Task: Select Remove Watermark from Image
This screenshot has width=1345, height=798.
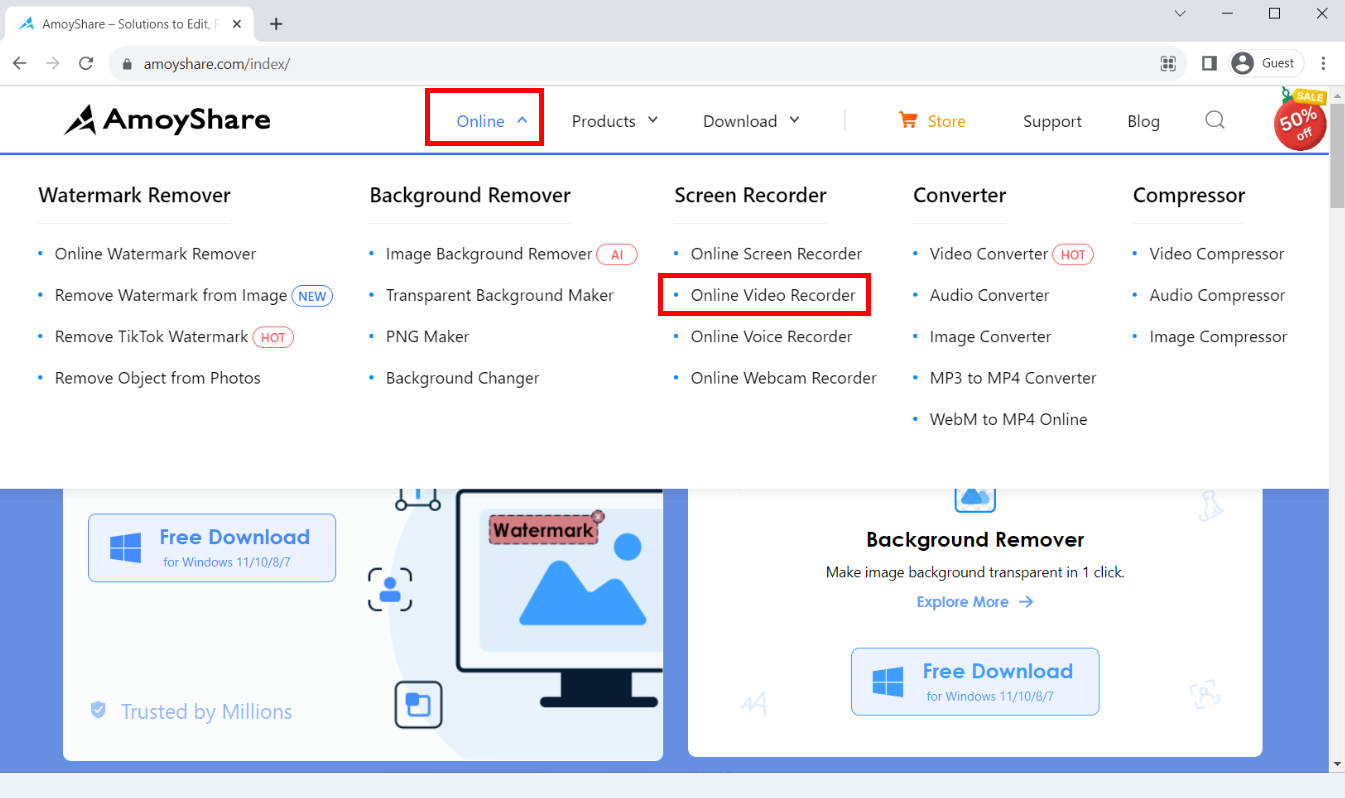Action: tap(171, 295)
